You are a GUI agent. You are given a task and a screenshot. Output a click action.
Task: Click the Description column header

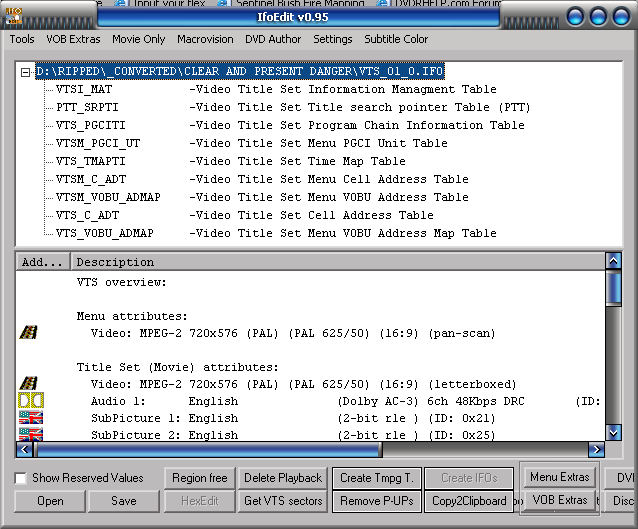pyautogui.click(x=338, y=262)
